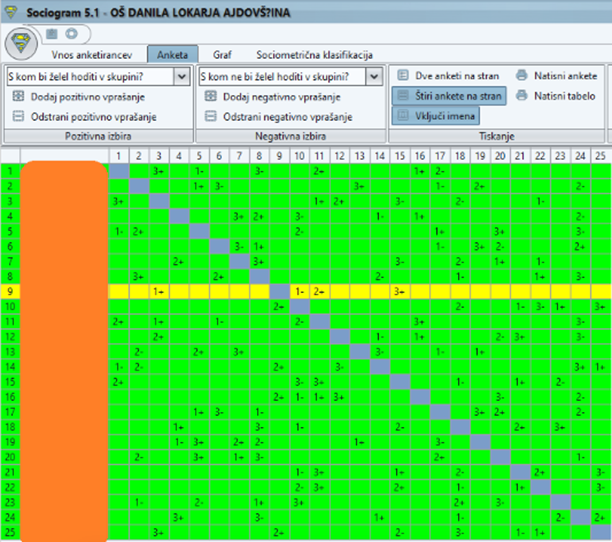
Task: Click the Tiskanje group label
Action: point(496,136)
